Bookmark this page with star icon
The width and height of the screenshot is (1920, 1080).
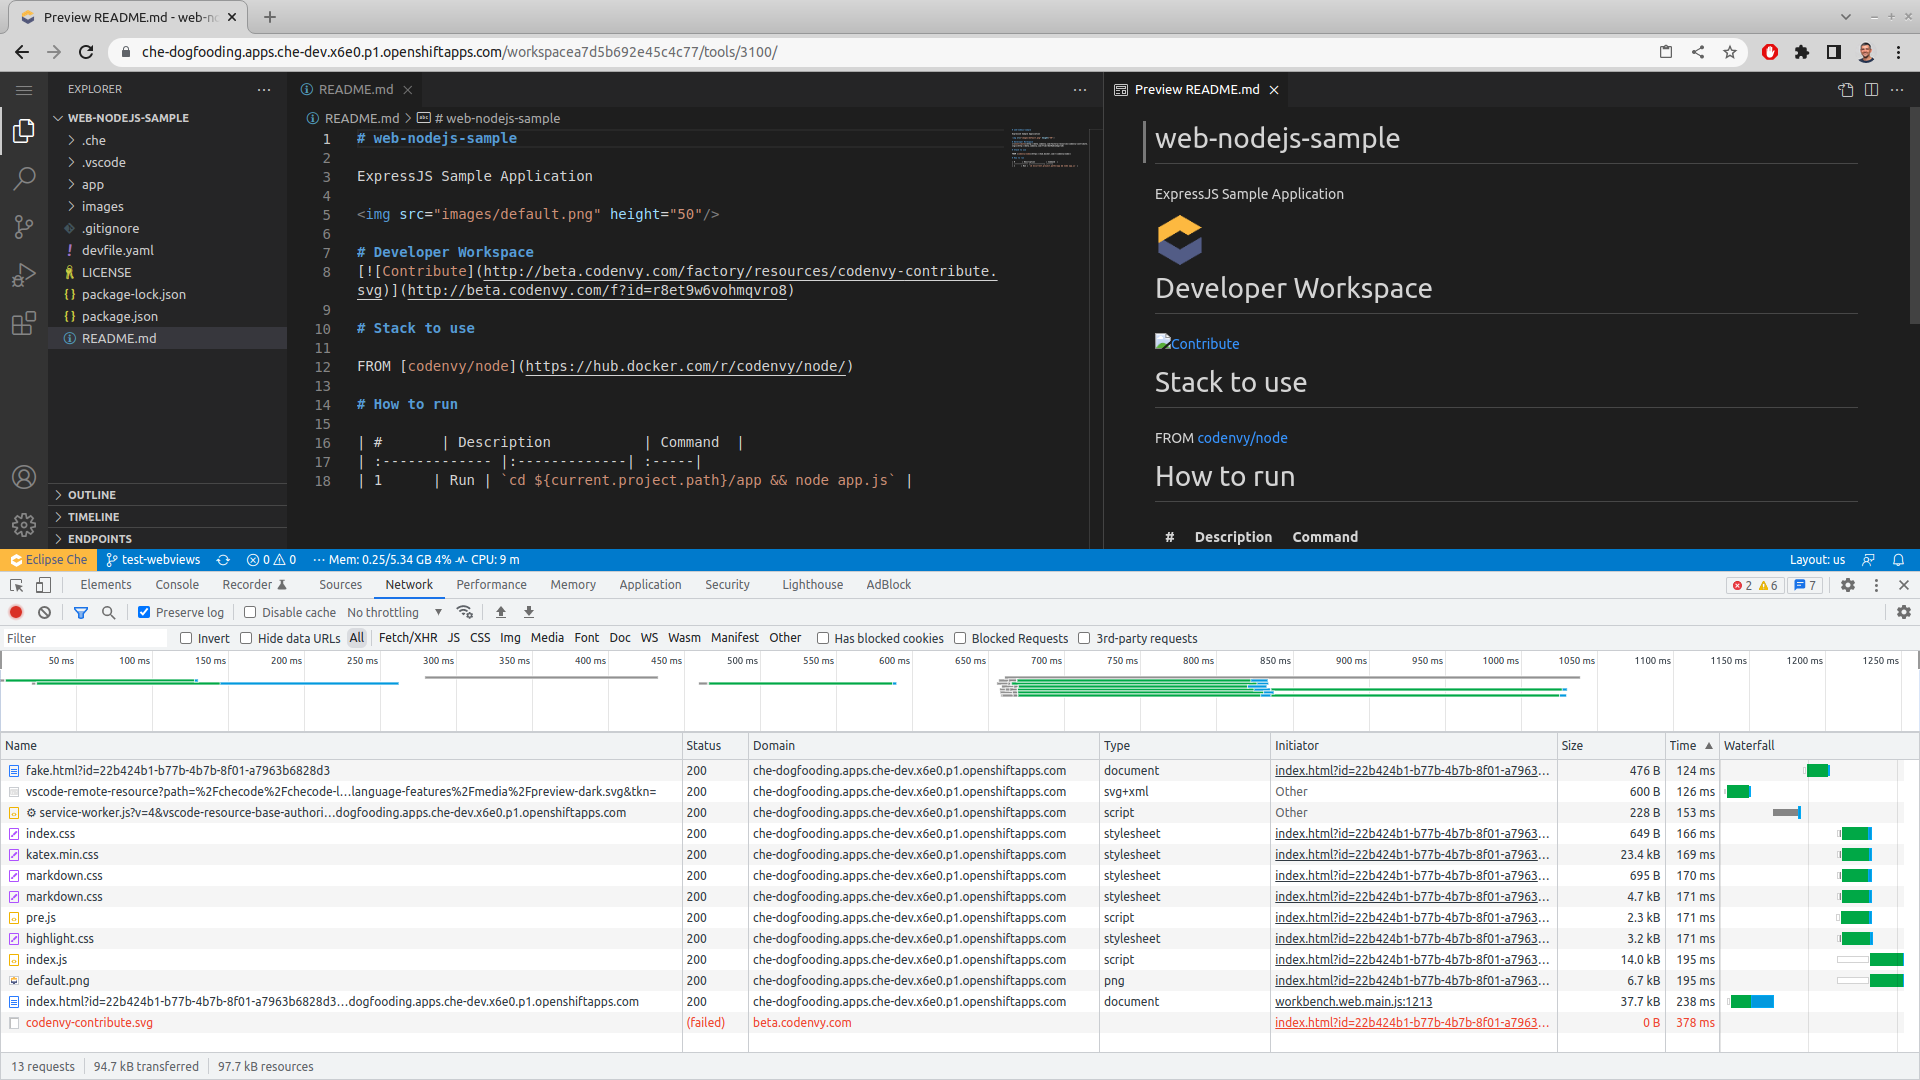coord(1730,52)
